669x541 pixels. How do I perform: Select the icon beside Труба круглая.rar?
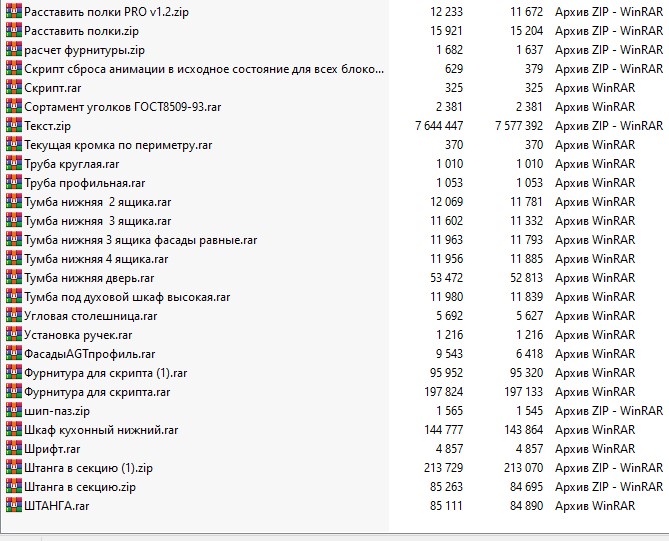[14, 164]
